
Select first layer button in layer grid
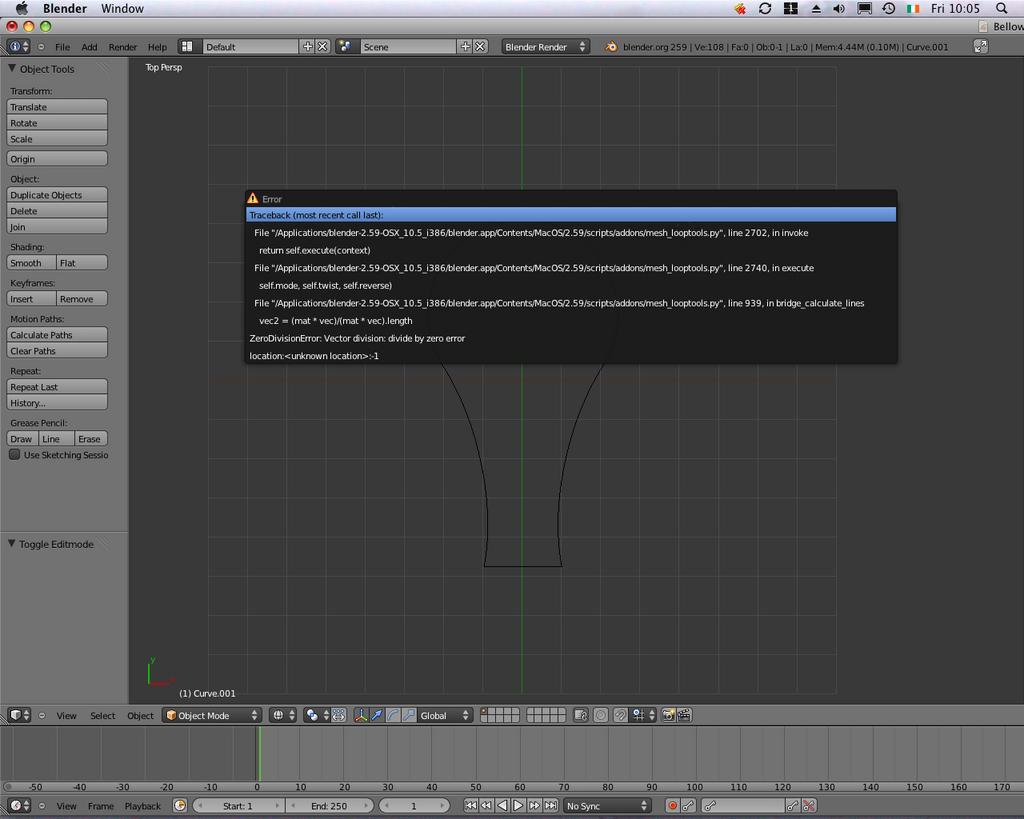click(484, 711)
